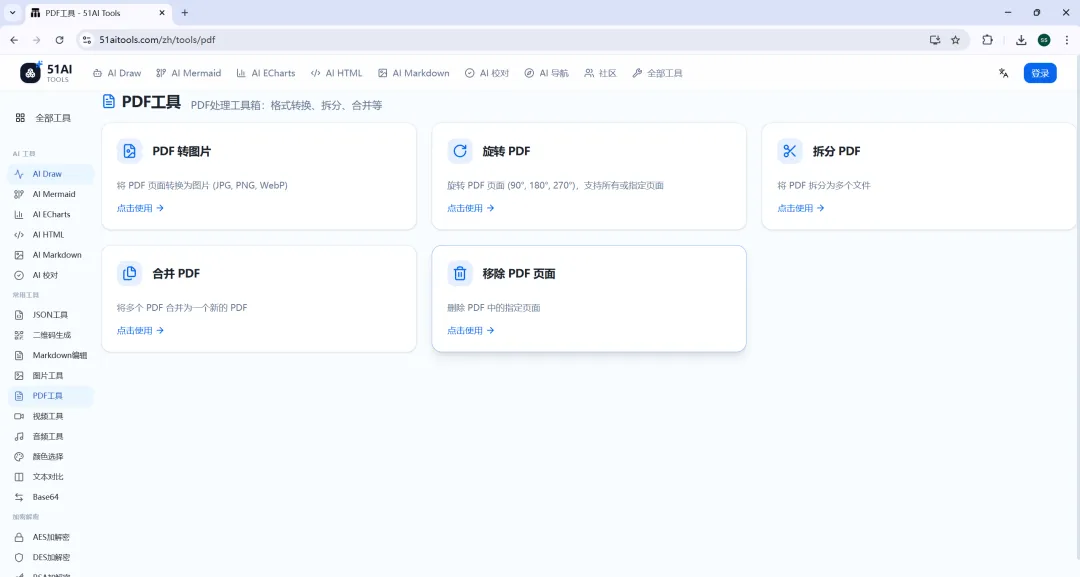This screenshot has height=577, width=1080.
Task: Click the 旋转 PDF card title
Action: (x=506, y=151)
